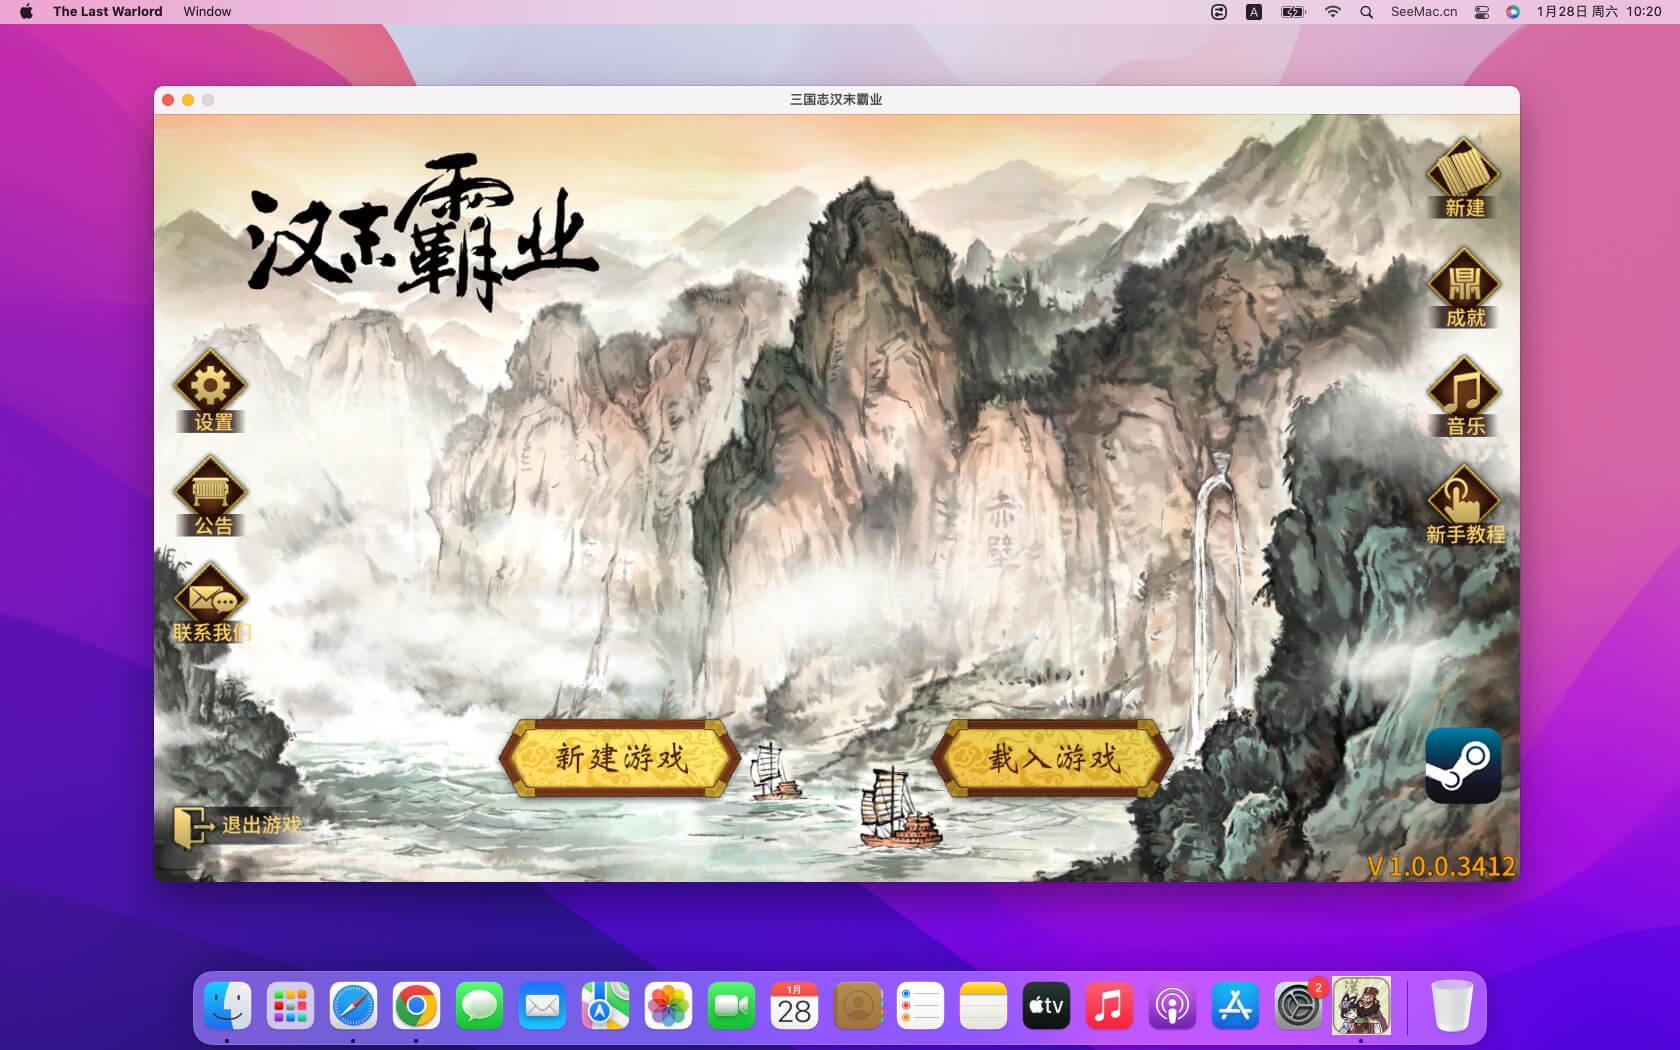Open Contacts from the Dock
1680x1050 pixels.
pos(857,1006)
